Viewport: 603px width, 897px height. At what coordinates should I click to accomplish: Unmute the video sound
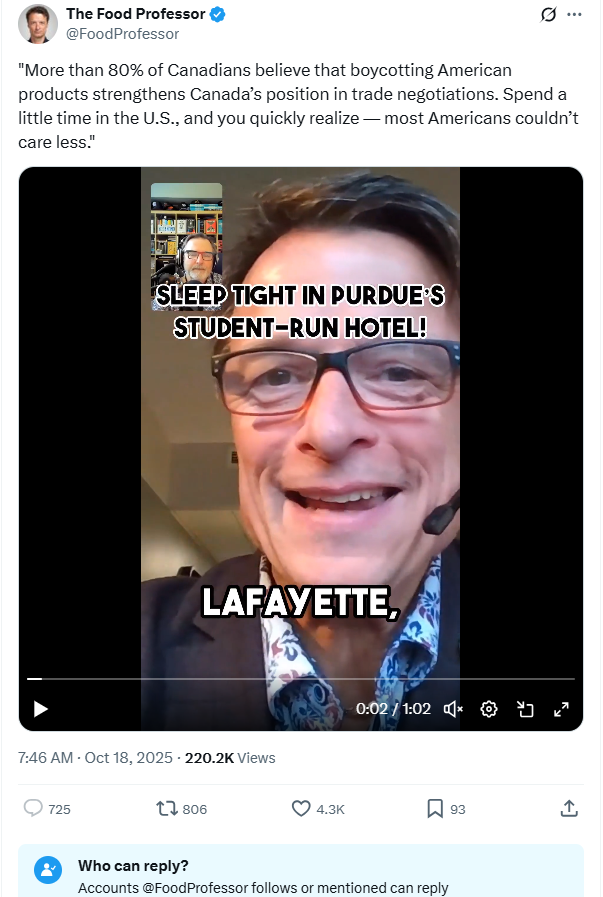pyautogui.click(x=453, y=709)
